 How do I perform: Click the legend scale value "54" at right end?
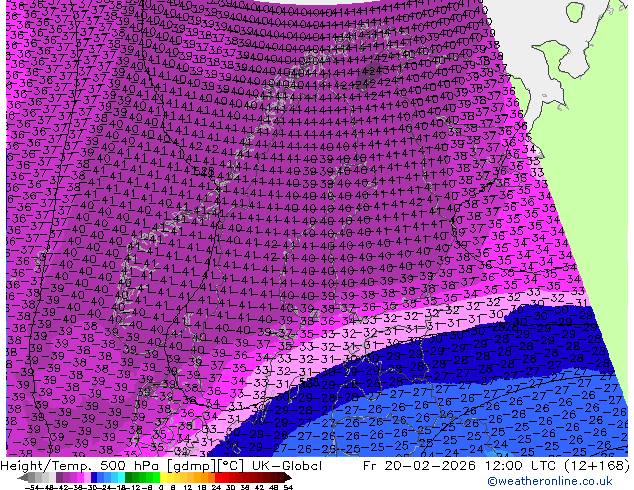pyautogui.click(x=287, y=487)
